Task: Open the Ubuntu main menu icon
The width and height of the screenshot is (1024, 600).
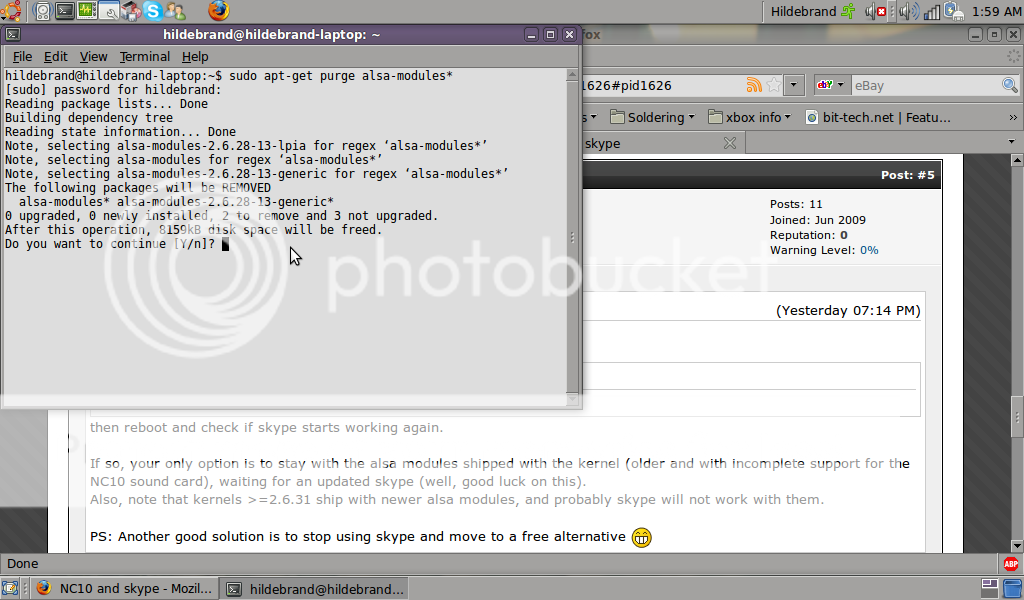Action: click(10, 10)
